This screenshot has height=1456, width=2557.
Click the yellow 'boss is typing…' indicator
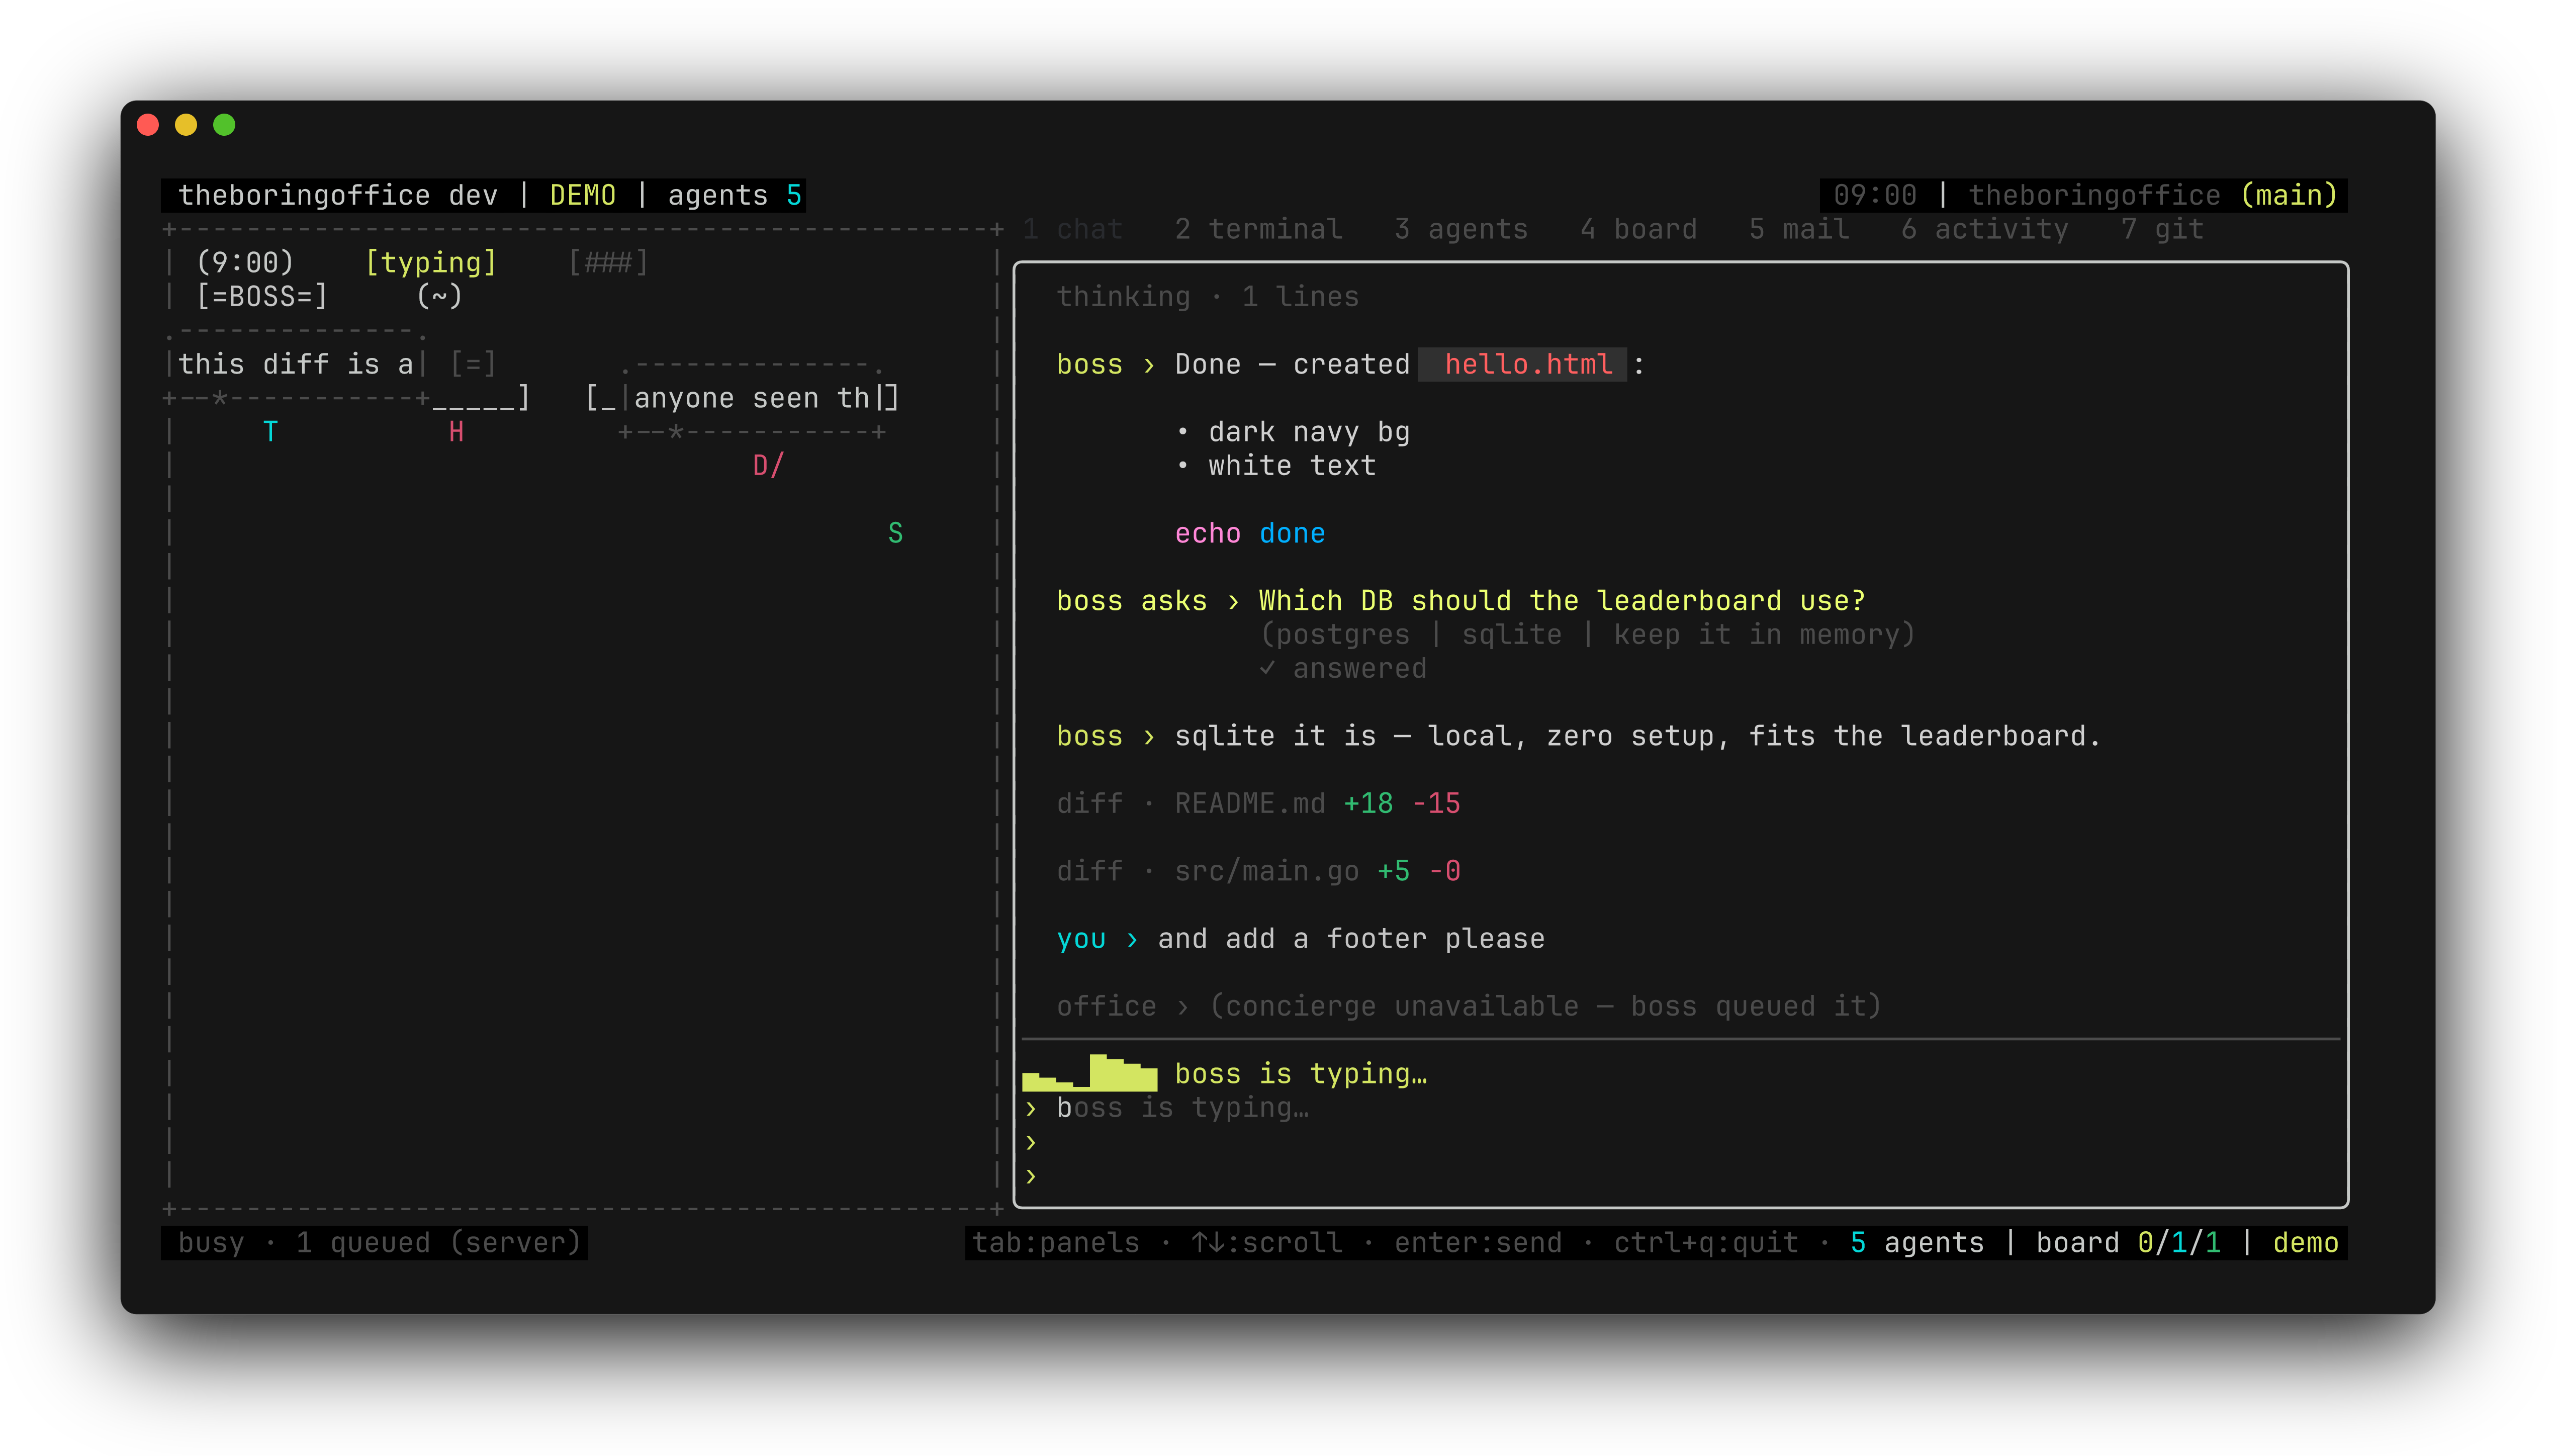tap(1300, 1074)
